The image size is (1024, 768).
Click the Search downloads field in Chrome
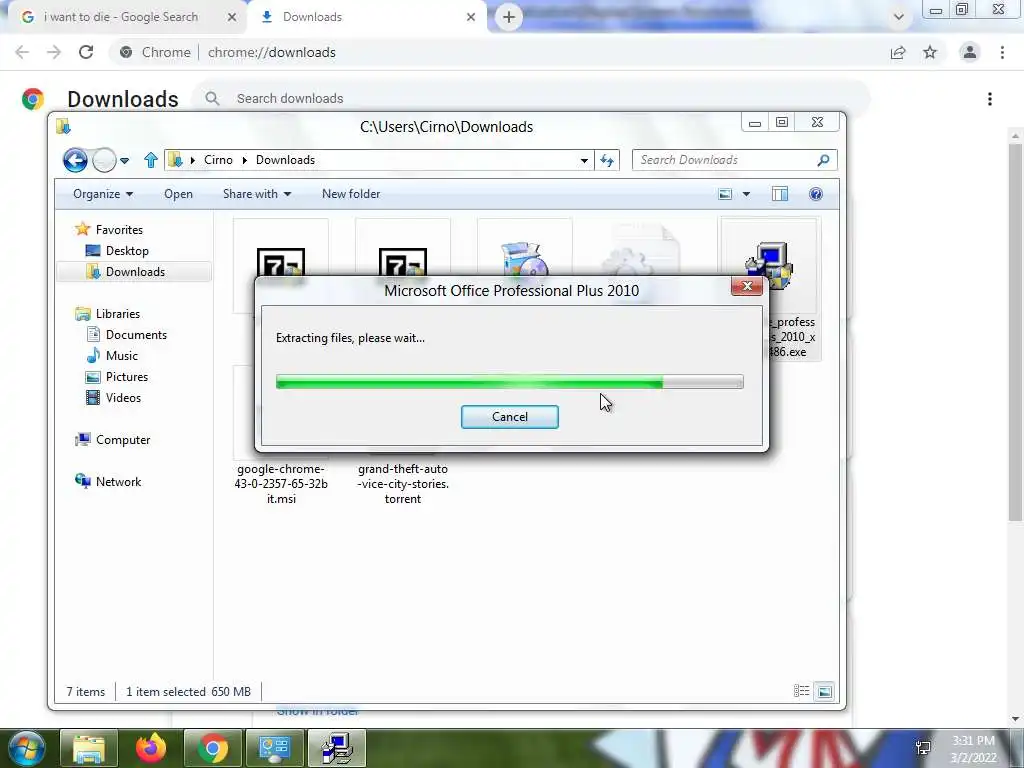pos(530,99)
